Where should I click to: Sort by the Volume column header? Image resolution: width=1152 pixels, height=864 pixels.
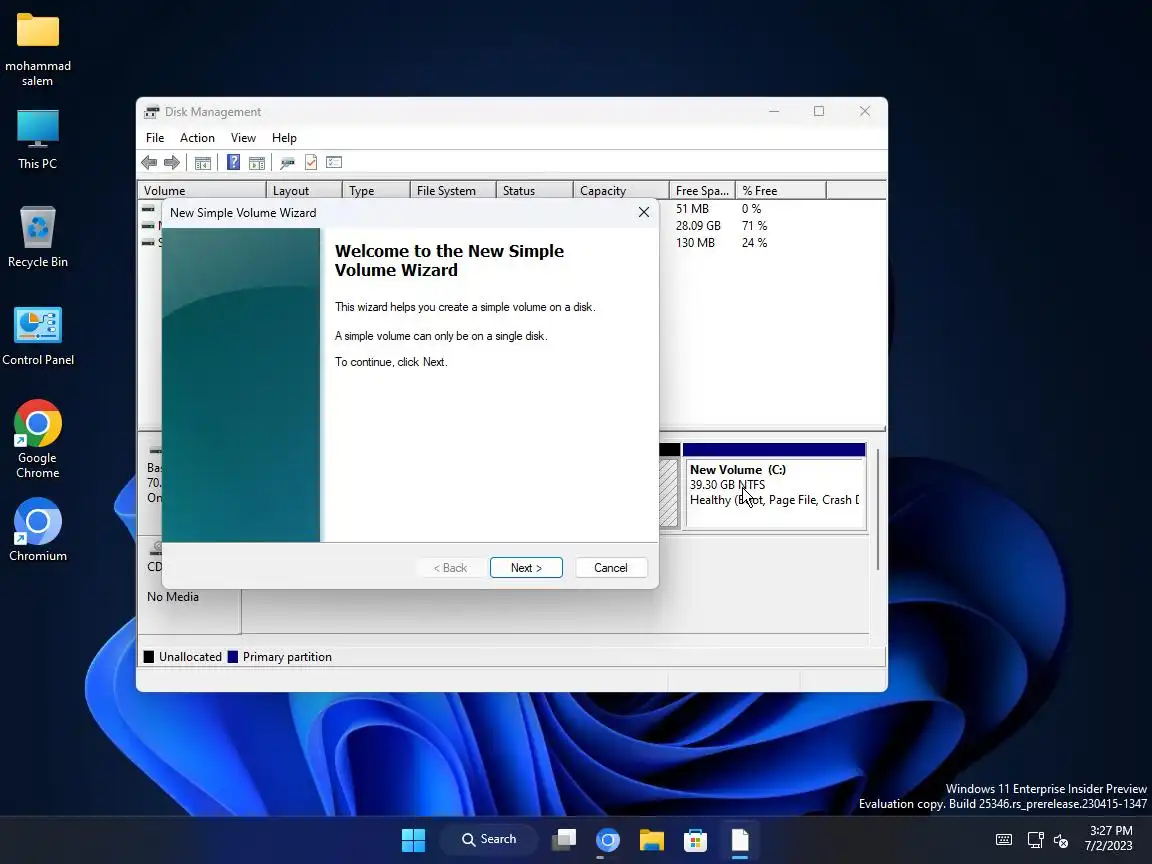click(x=201, y=190)
